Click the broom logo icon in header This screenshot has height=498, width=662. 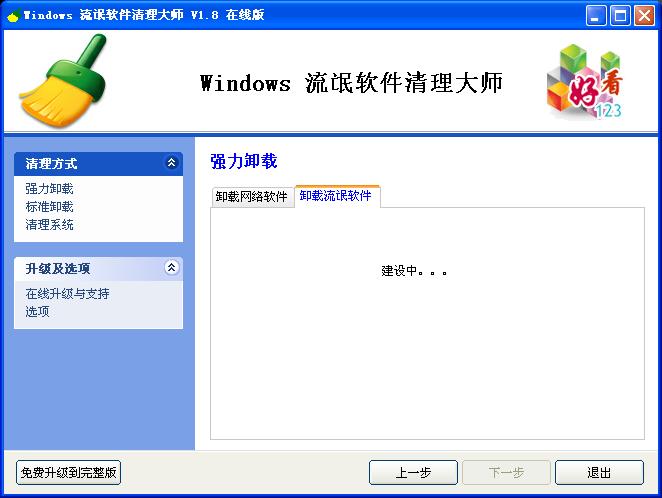pos(62,81)
